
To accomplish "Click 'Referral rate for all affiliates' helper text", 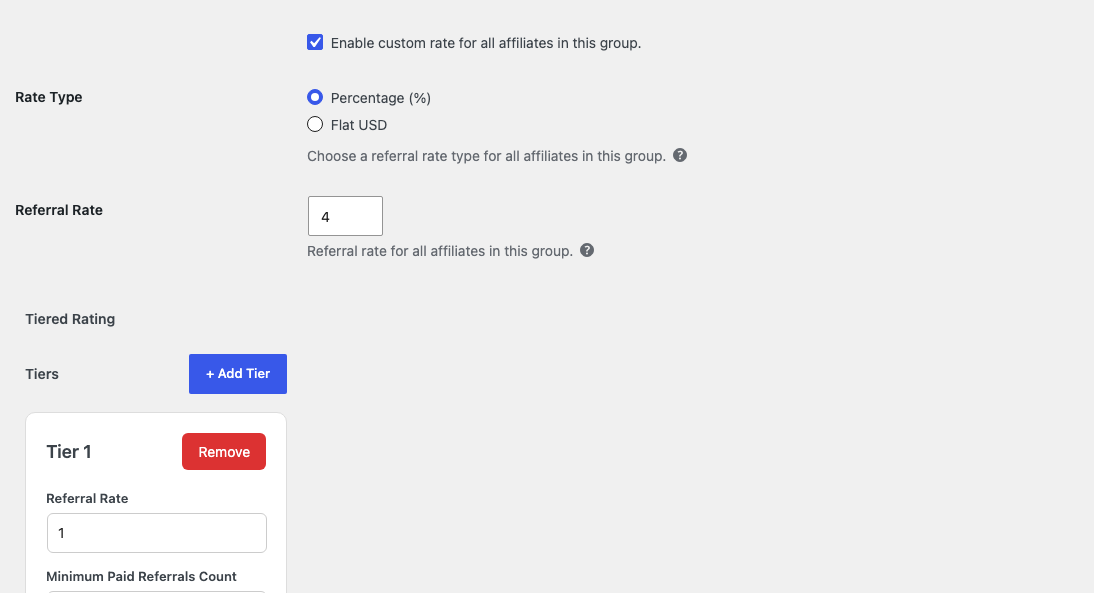I will (x=440, y=251).
